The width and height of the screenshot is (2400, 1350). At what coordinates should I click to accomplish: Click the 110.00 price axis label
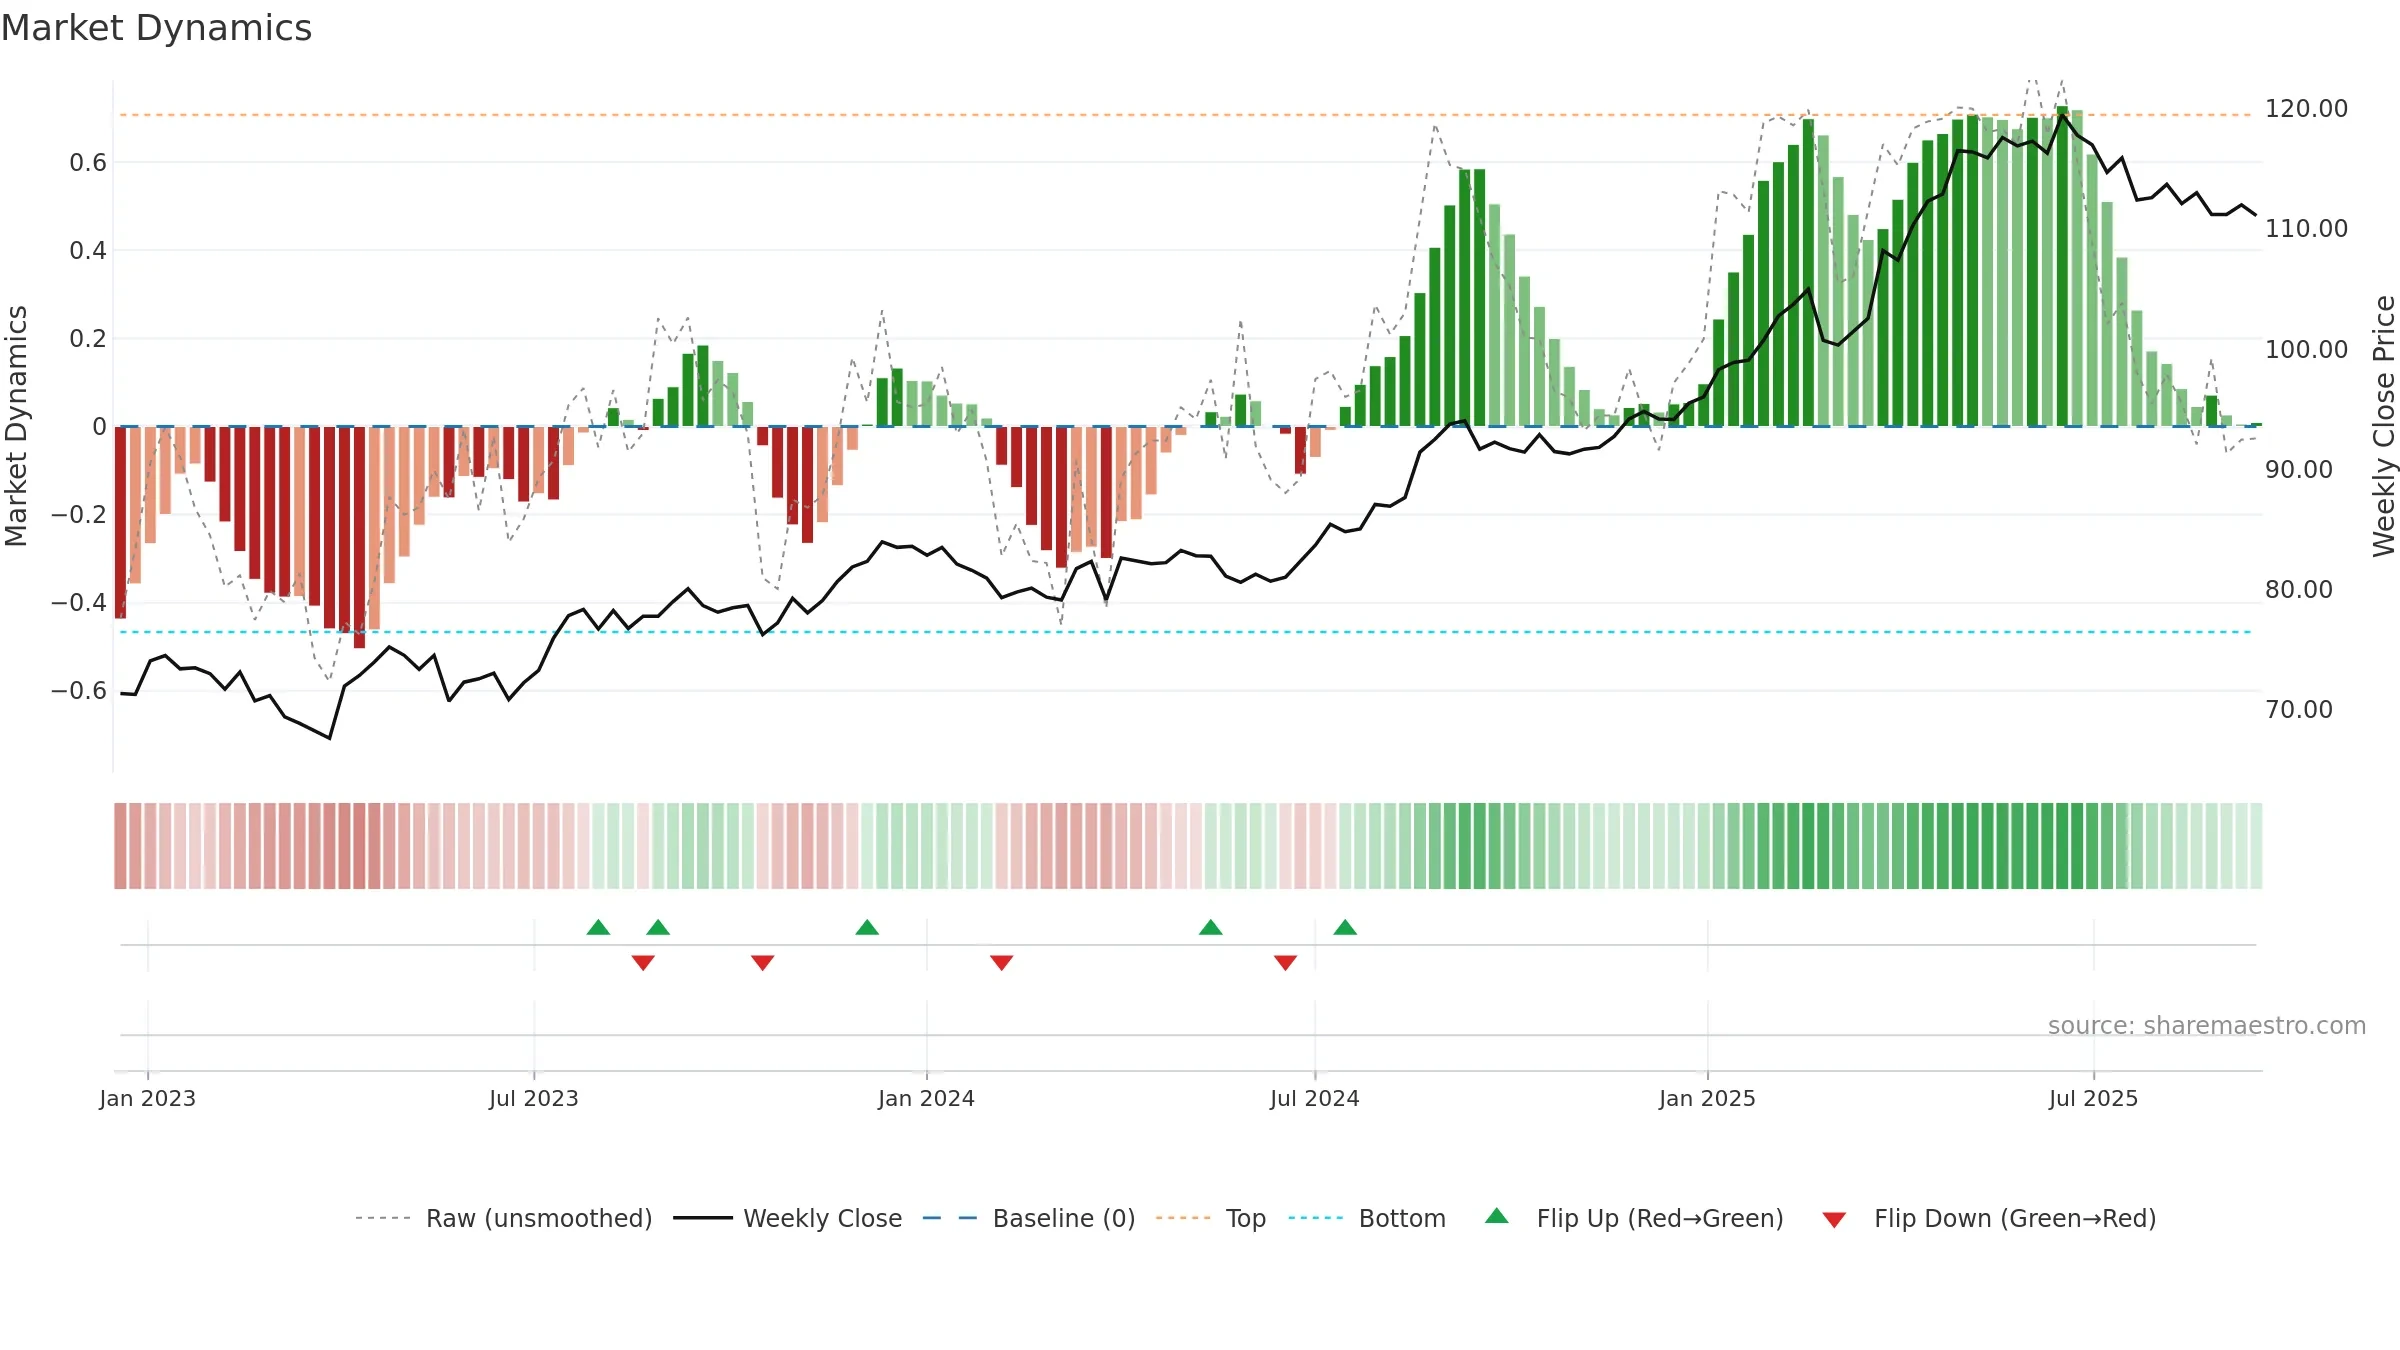2306,228
